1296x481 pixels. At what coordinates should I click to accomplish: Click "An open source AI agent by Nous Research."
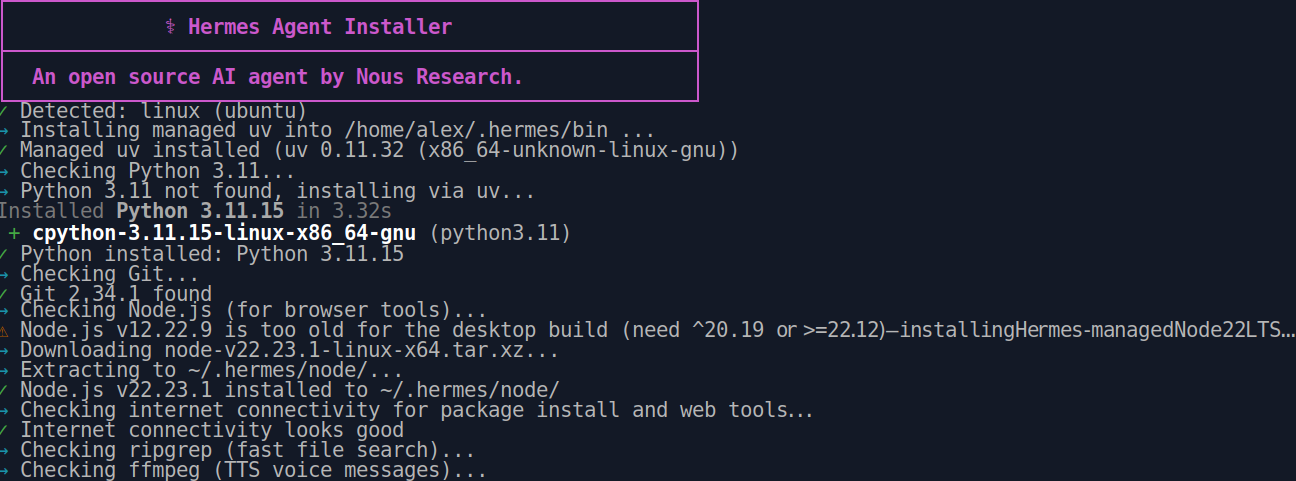pos(278,77)
